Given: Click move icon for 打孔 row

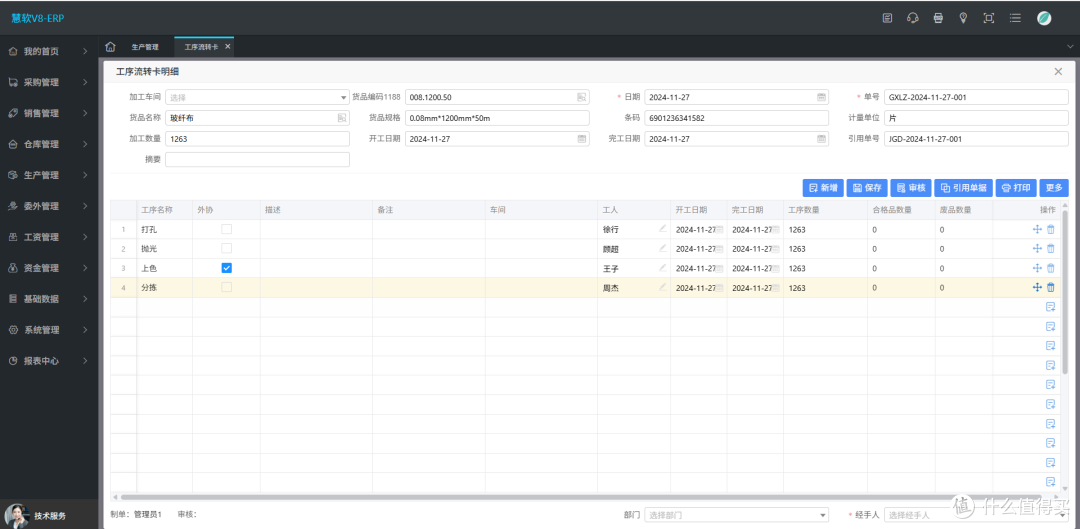Looking at the screenshot, I should tap(1037, 229).
